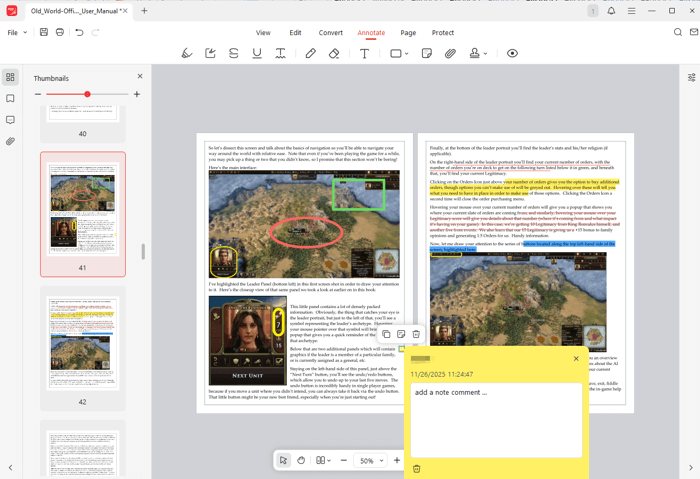Select the Sticky Note tool

[427, 54]
